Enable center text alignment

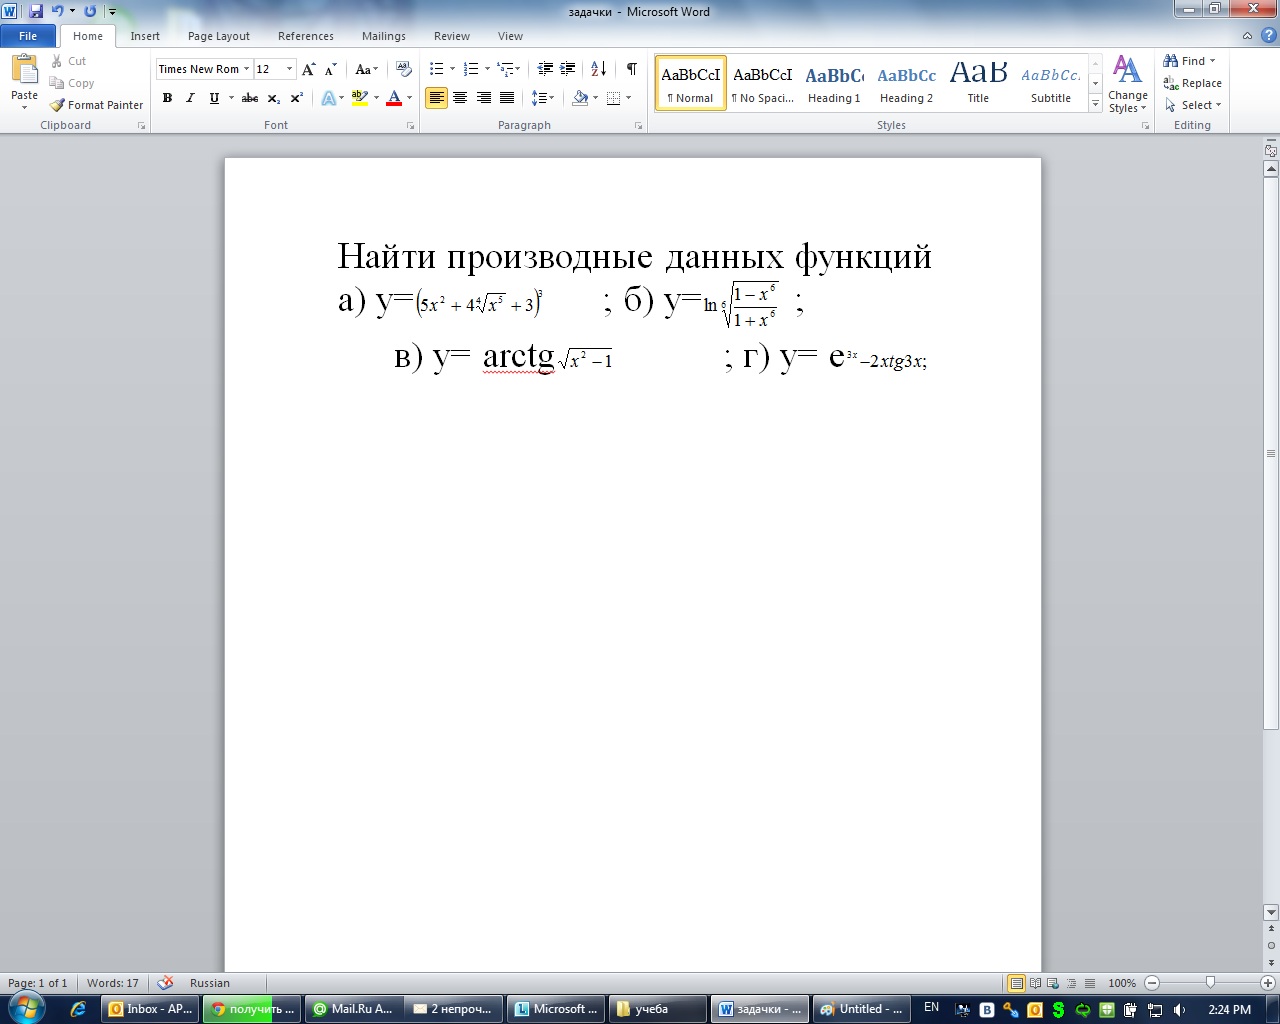(459, 98)
